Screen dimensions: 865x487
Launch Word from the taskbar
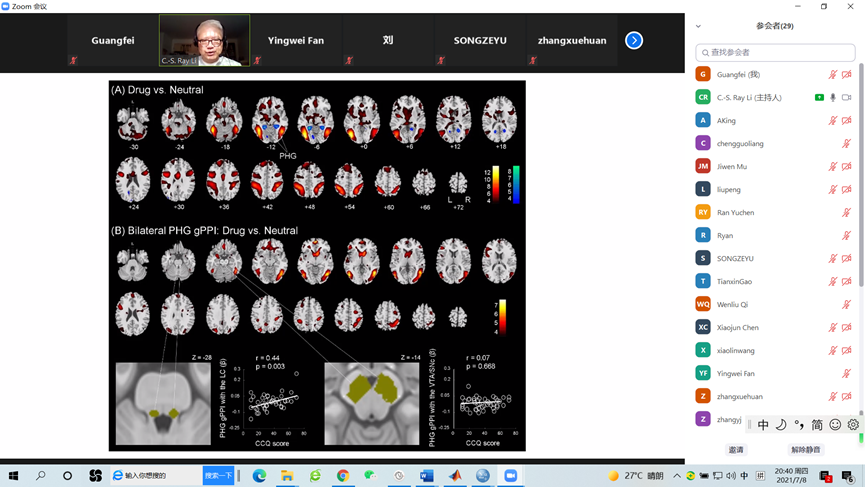pyautogui.click(x=427, y=476)
